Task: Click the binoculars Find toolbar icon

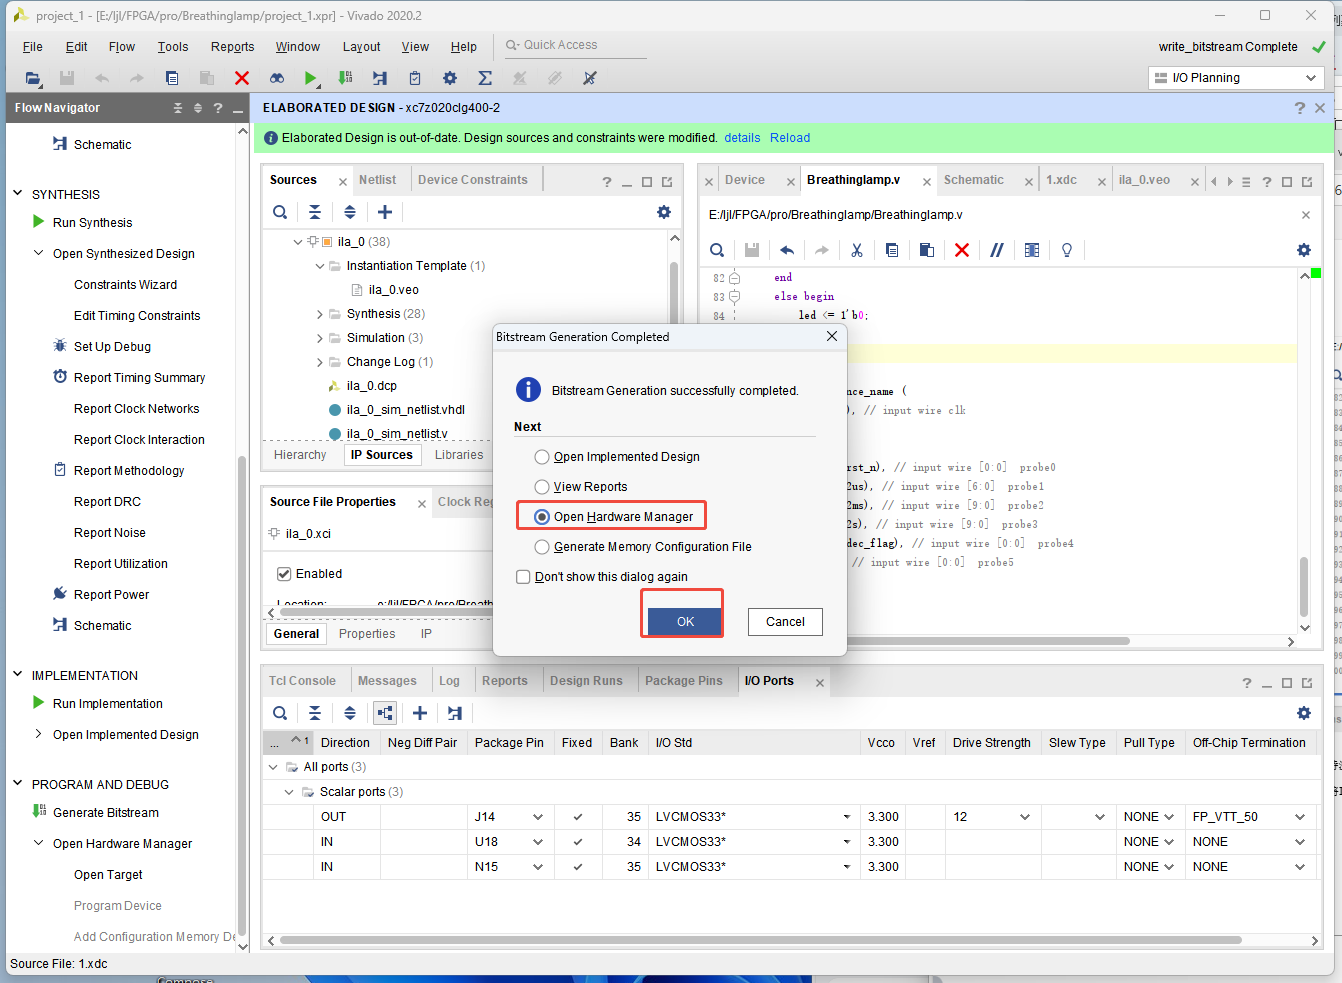Action: [277, 78]
